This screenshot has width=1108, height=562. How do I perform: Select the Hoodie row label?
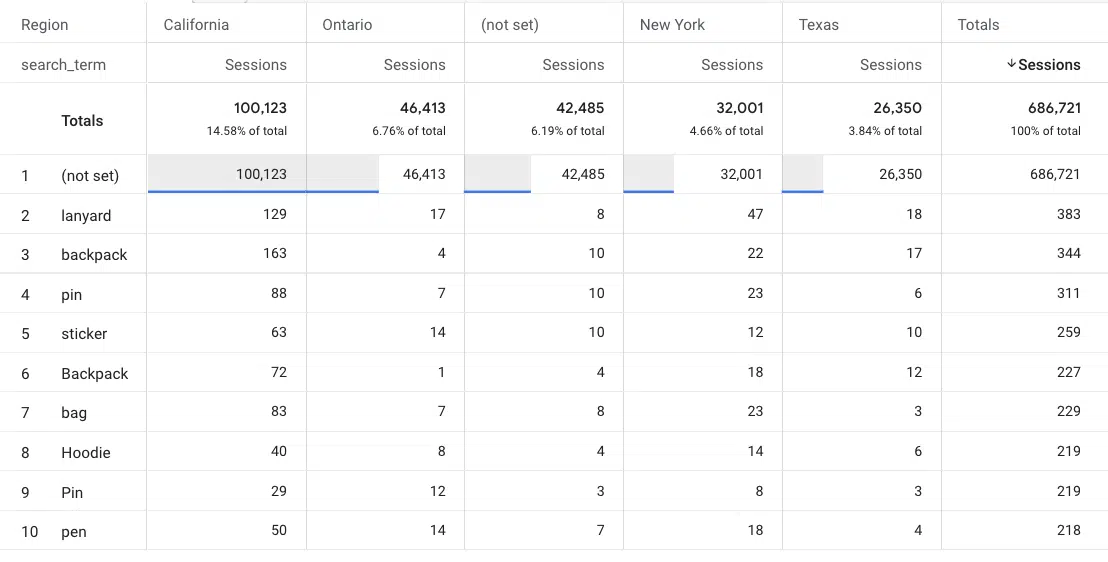[86, 452]
